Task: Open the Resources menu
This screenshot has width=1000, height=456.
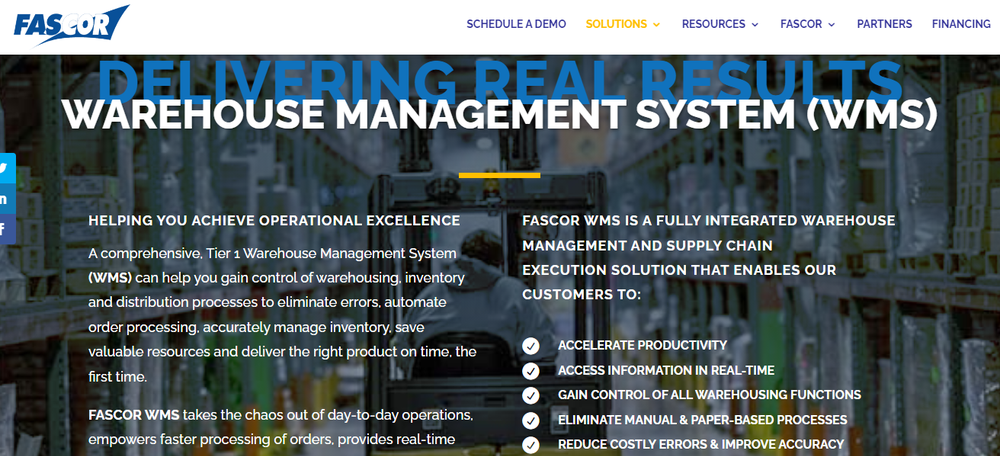Action: (720, 24)
